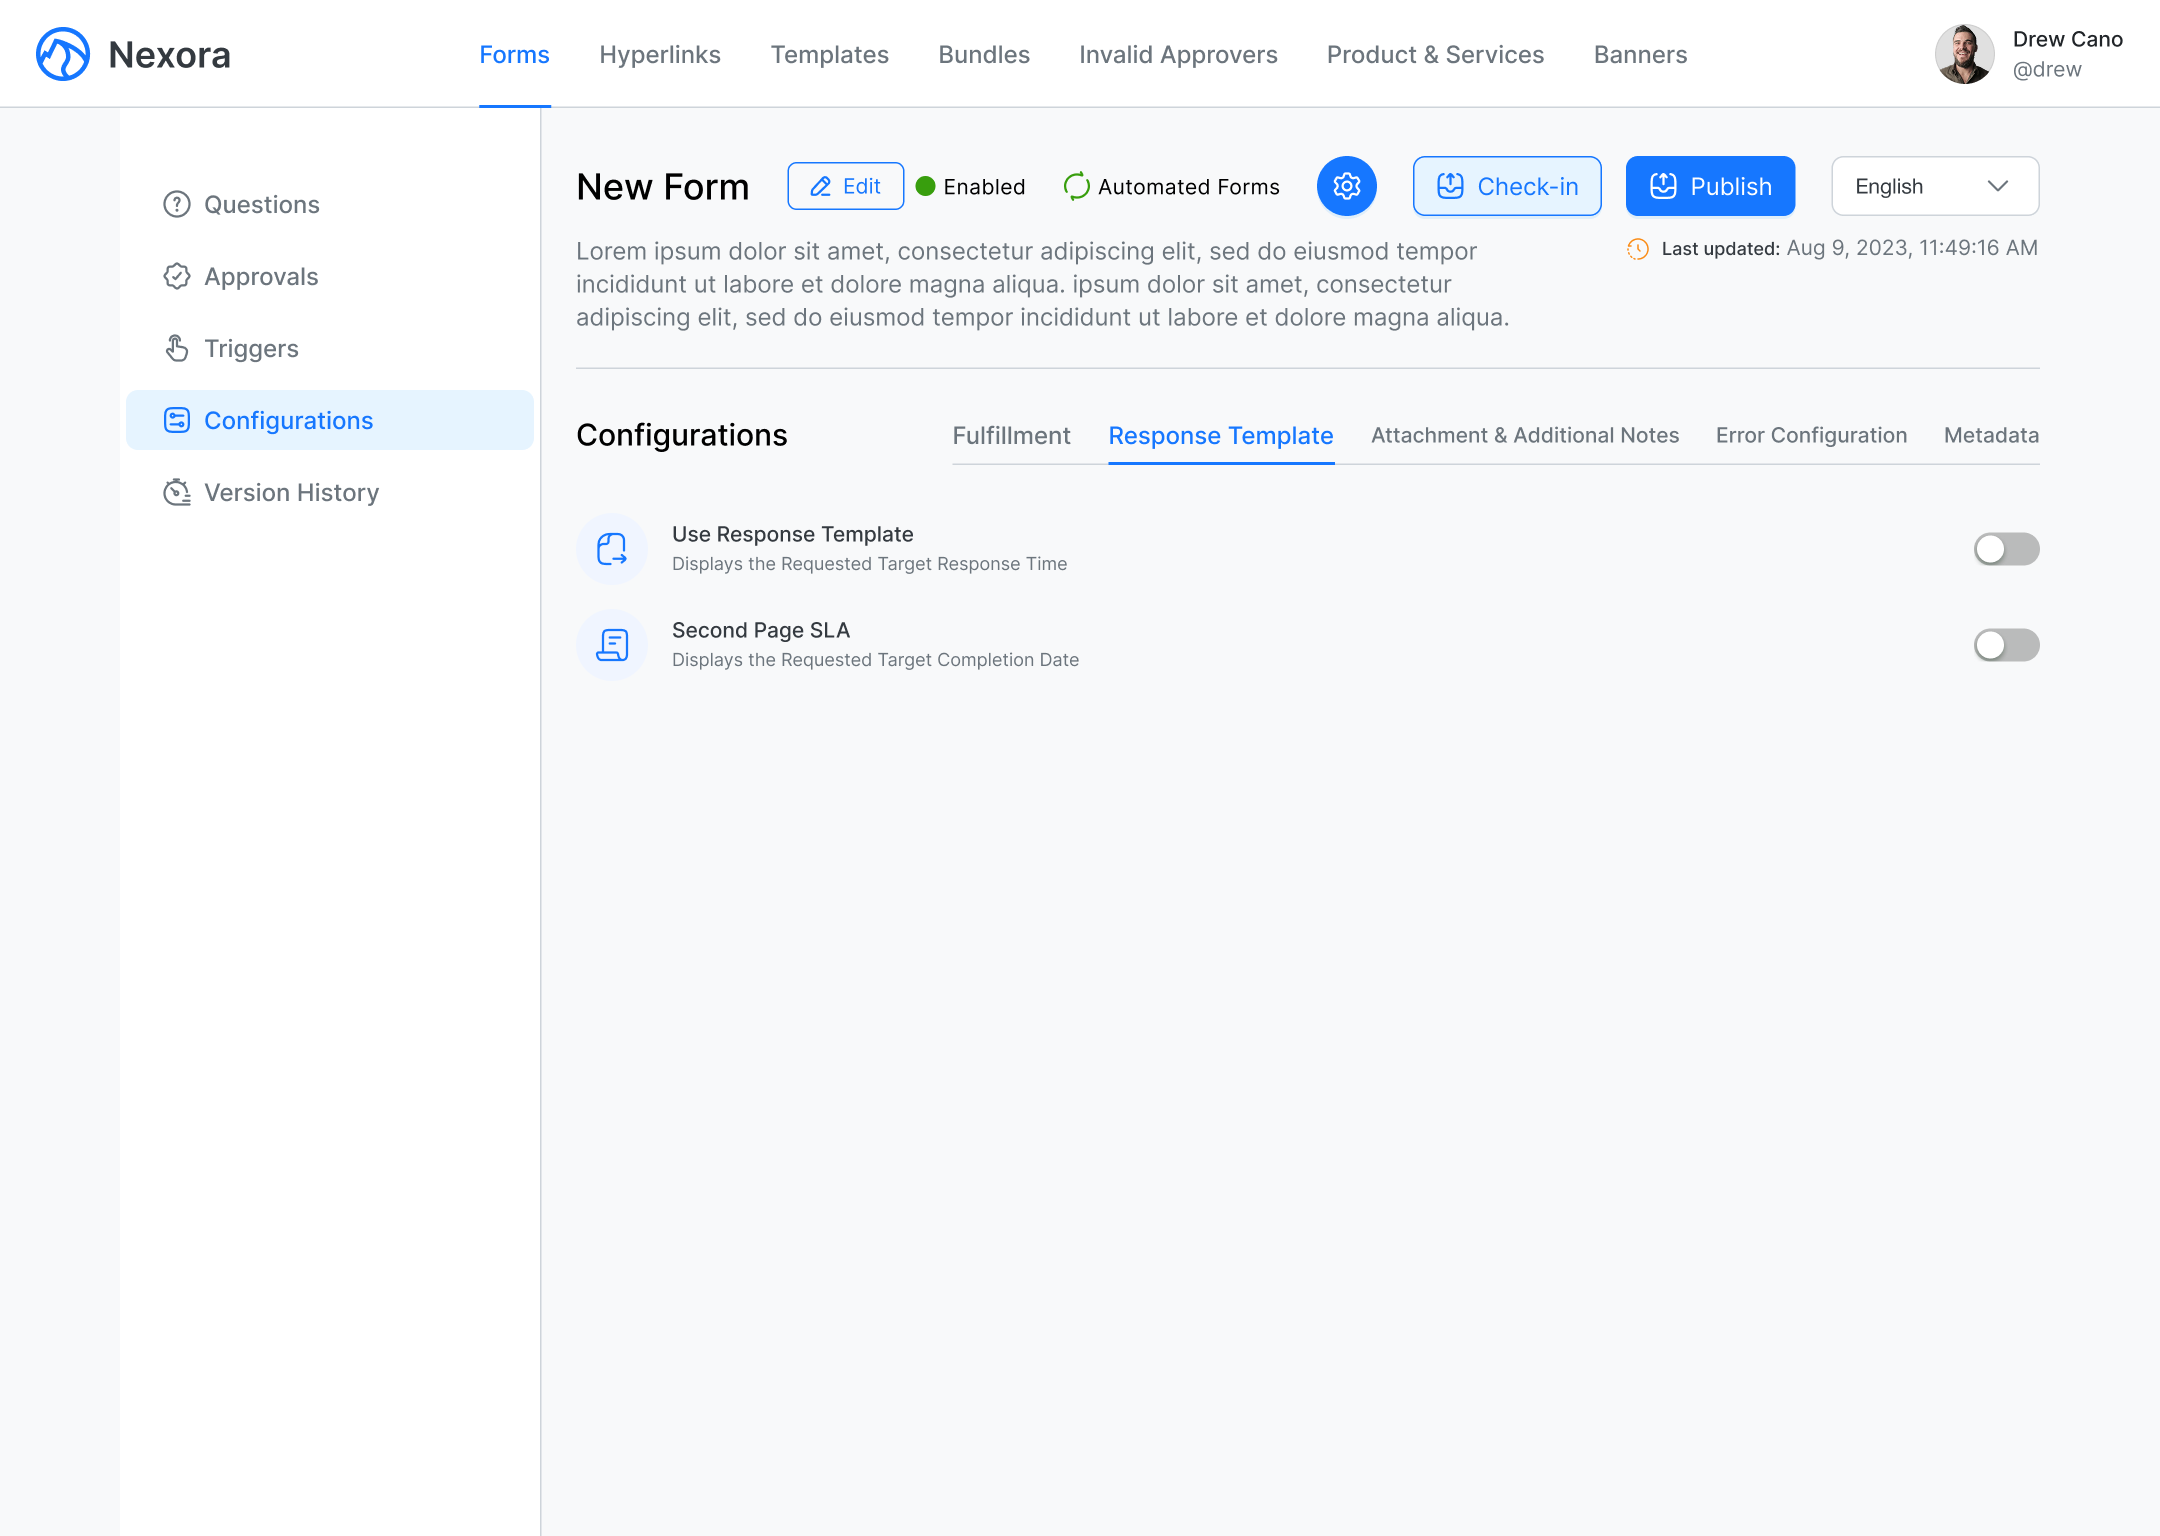Expand the language selector chevron
This screenshot has height=1536, width=2160.
coord(1998,186)
